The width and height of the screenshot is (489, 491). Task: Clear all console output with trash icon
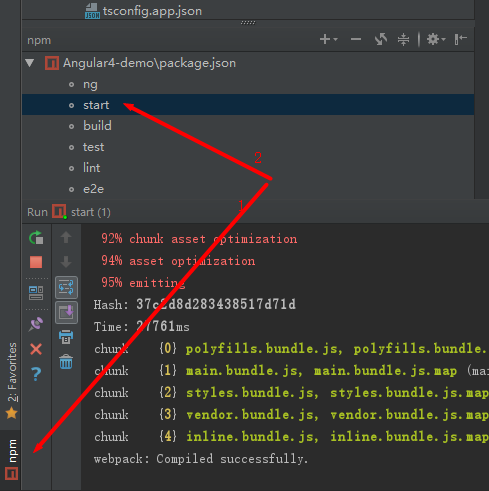(66, 362)
